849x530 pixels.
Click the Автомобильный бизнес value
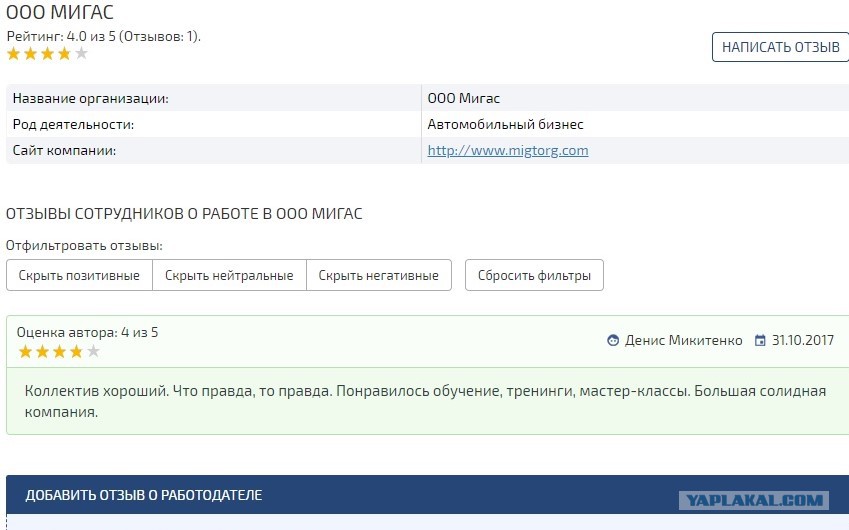tap(505, 125)
